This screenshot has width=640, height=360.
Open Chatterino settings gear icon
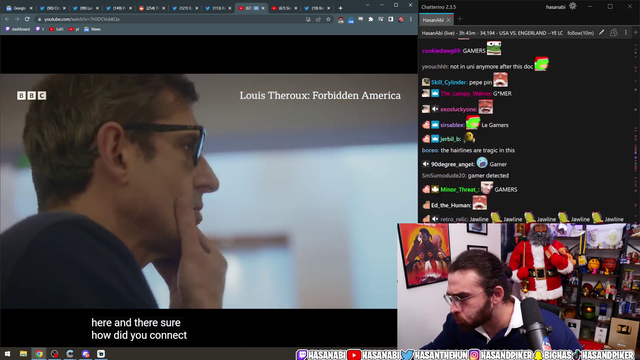pos(573,6)
